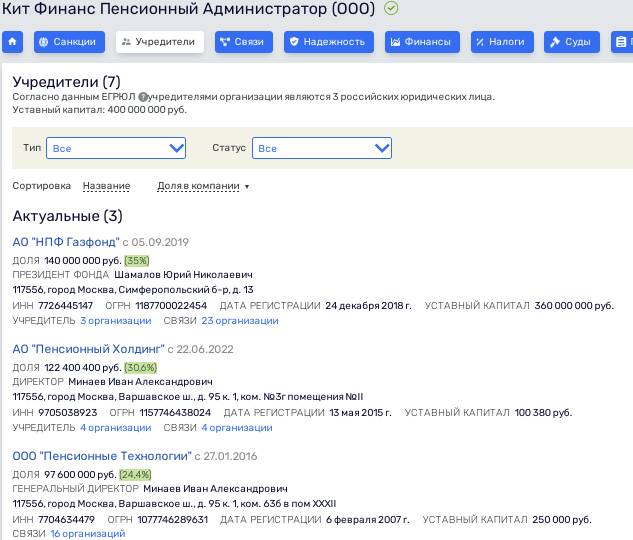Screen dimensions: 633x540
Task: Sort founders by Название
Action: tap(106, 186)
